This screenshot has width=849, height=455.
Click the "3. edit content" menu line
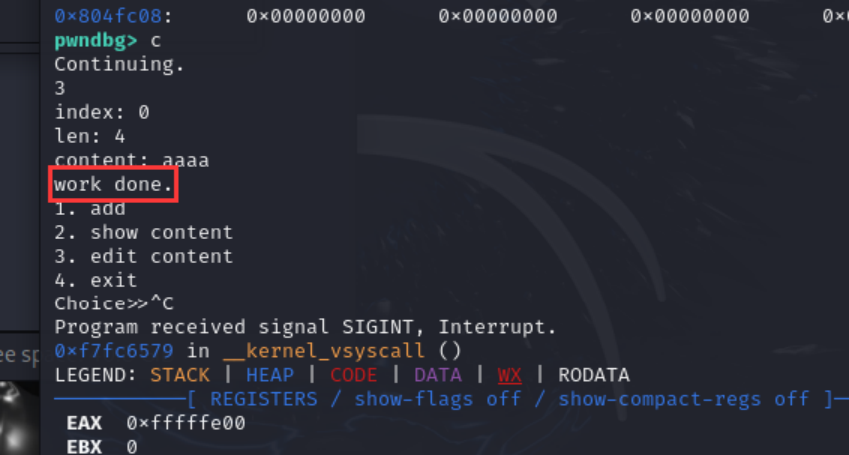point(143,256)
